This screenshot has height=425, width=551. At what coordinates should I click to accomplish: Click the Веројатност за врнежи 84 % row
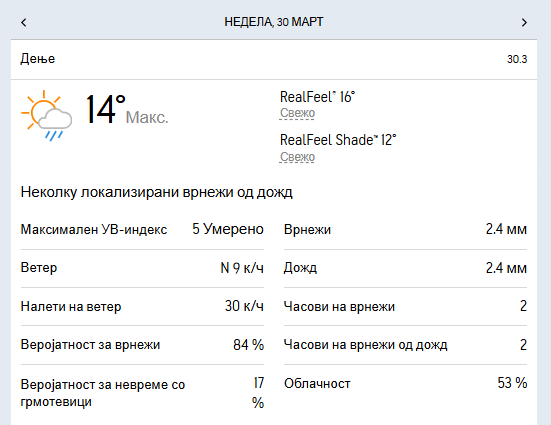click(142, 345)
